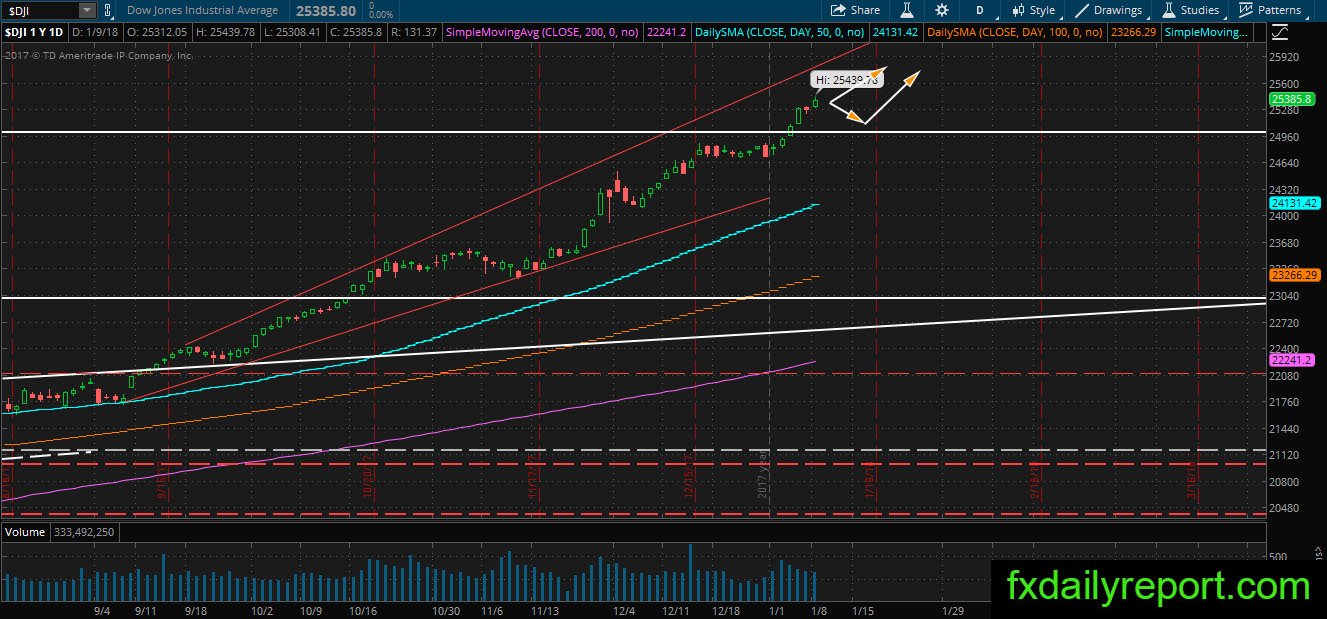The image size is (1327, 619).
Task: Click the Share arrow icon
Action: point(839,10)
